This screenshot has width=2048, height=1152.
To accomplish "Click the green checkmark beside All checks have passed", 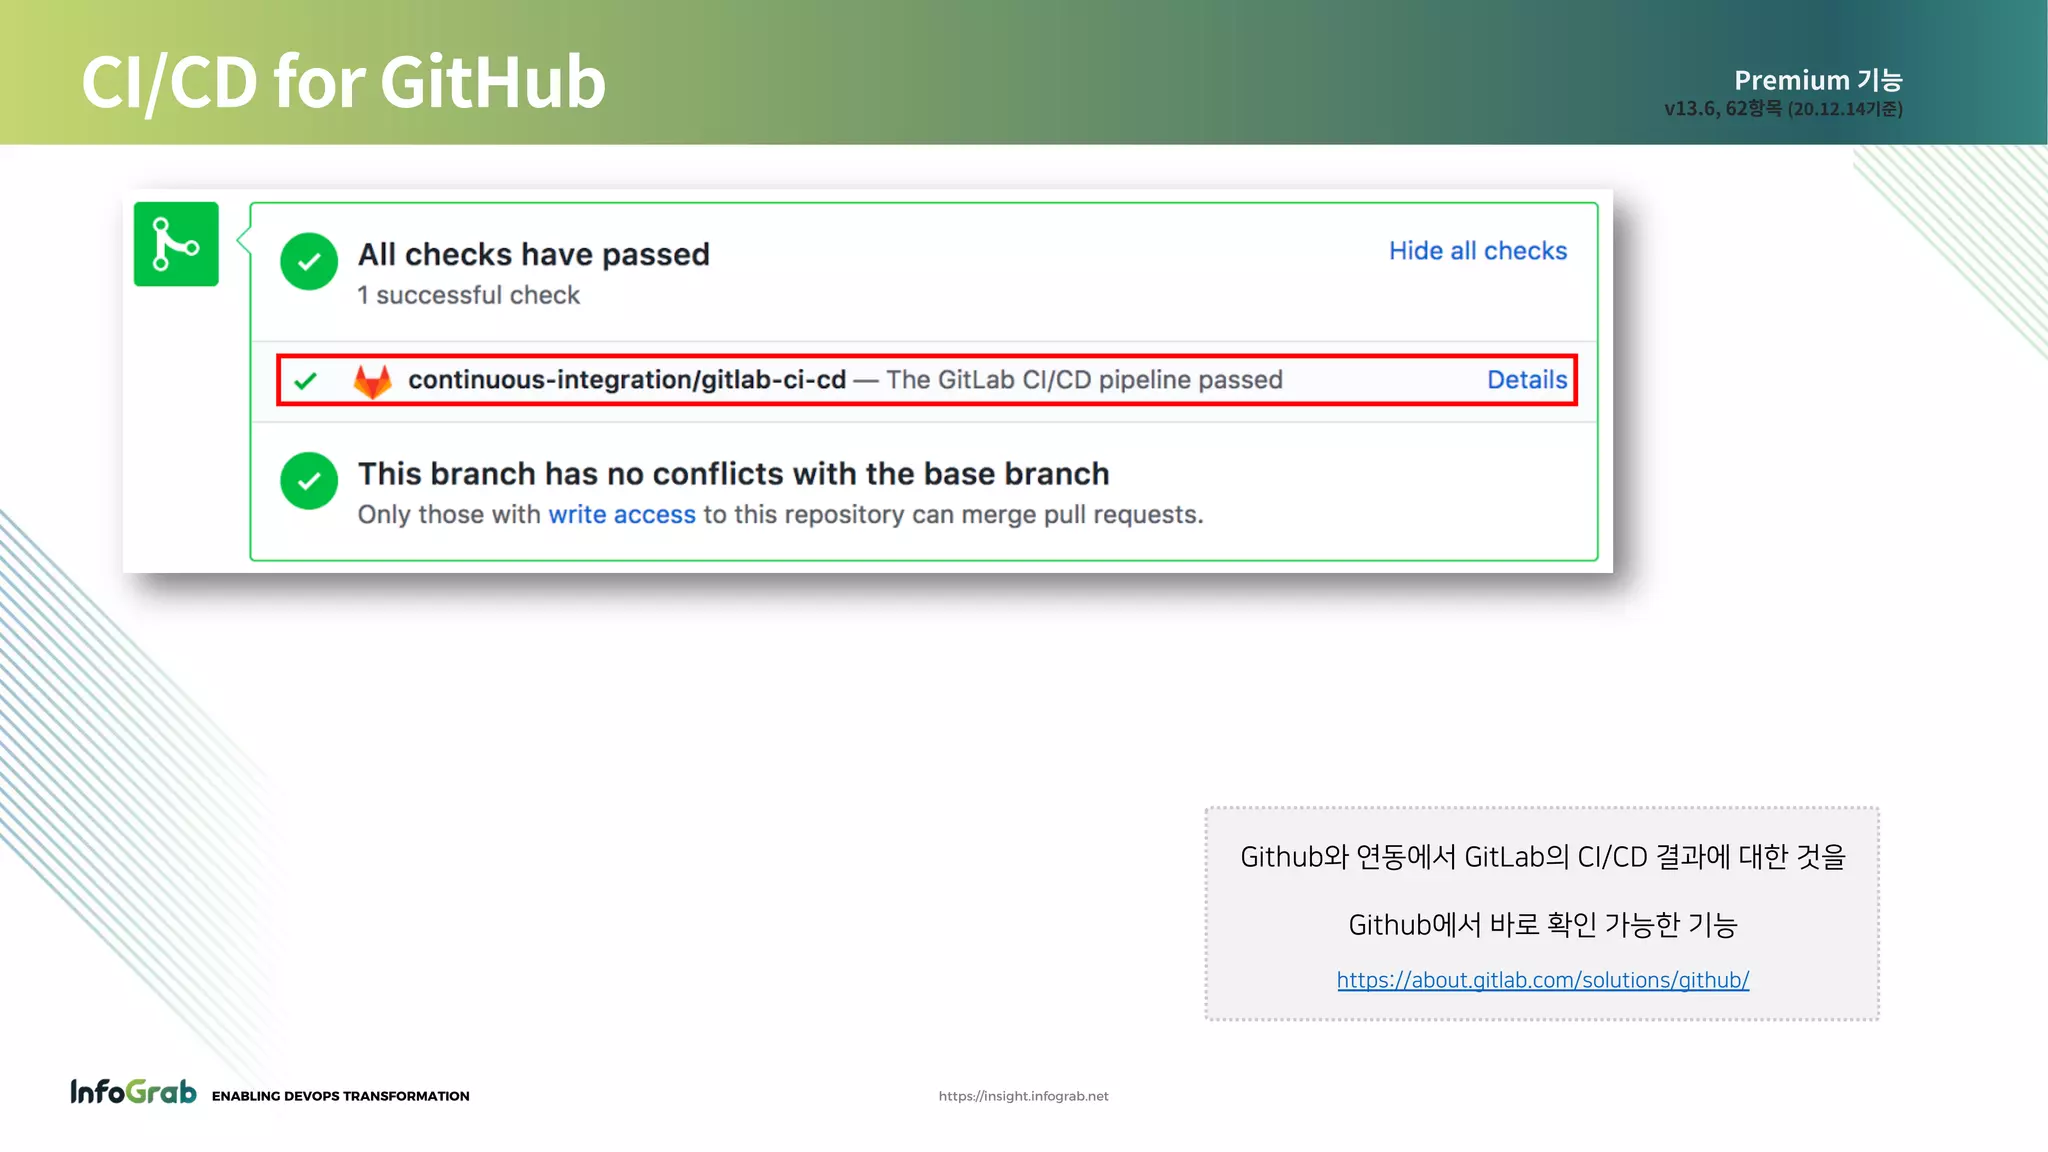I will click(309, 261).
